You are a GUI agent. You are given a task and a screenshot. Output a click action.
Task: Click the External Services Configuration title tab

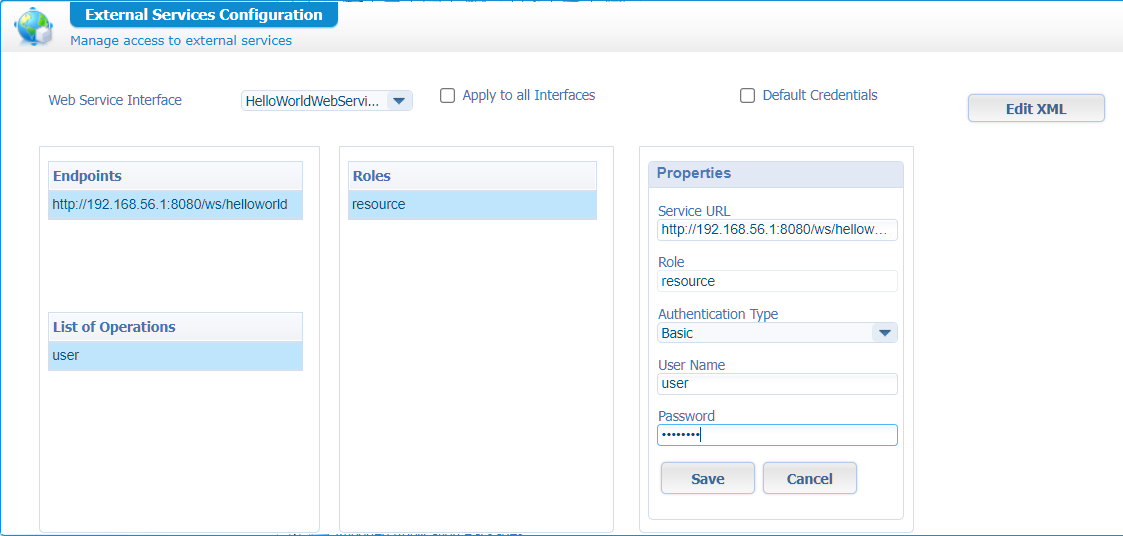click(x=204, y=15)
